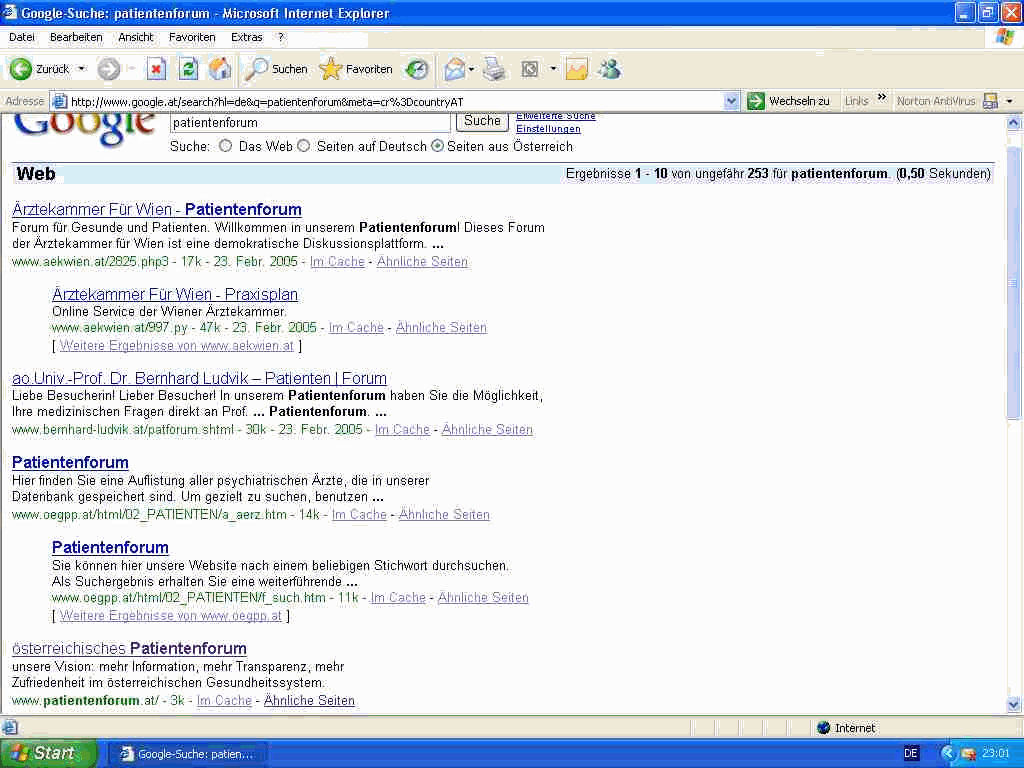Click the Google logo
1024x768 pixels.
(x=84, y=129)
